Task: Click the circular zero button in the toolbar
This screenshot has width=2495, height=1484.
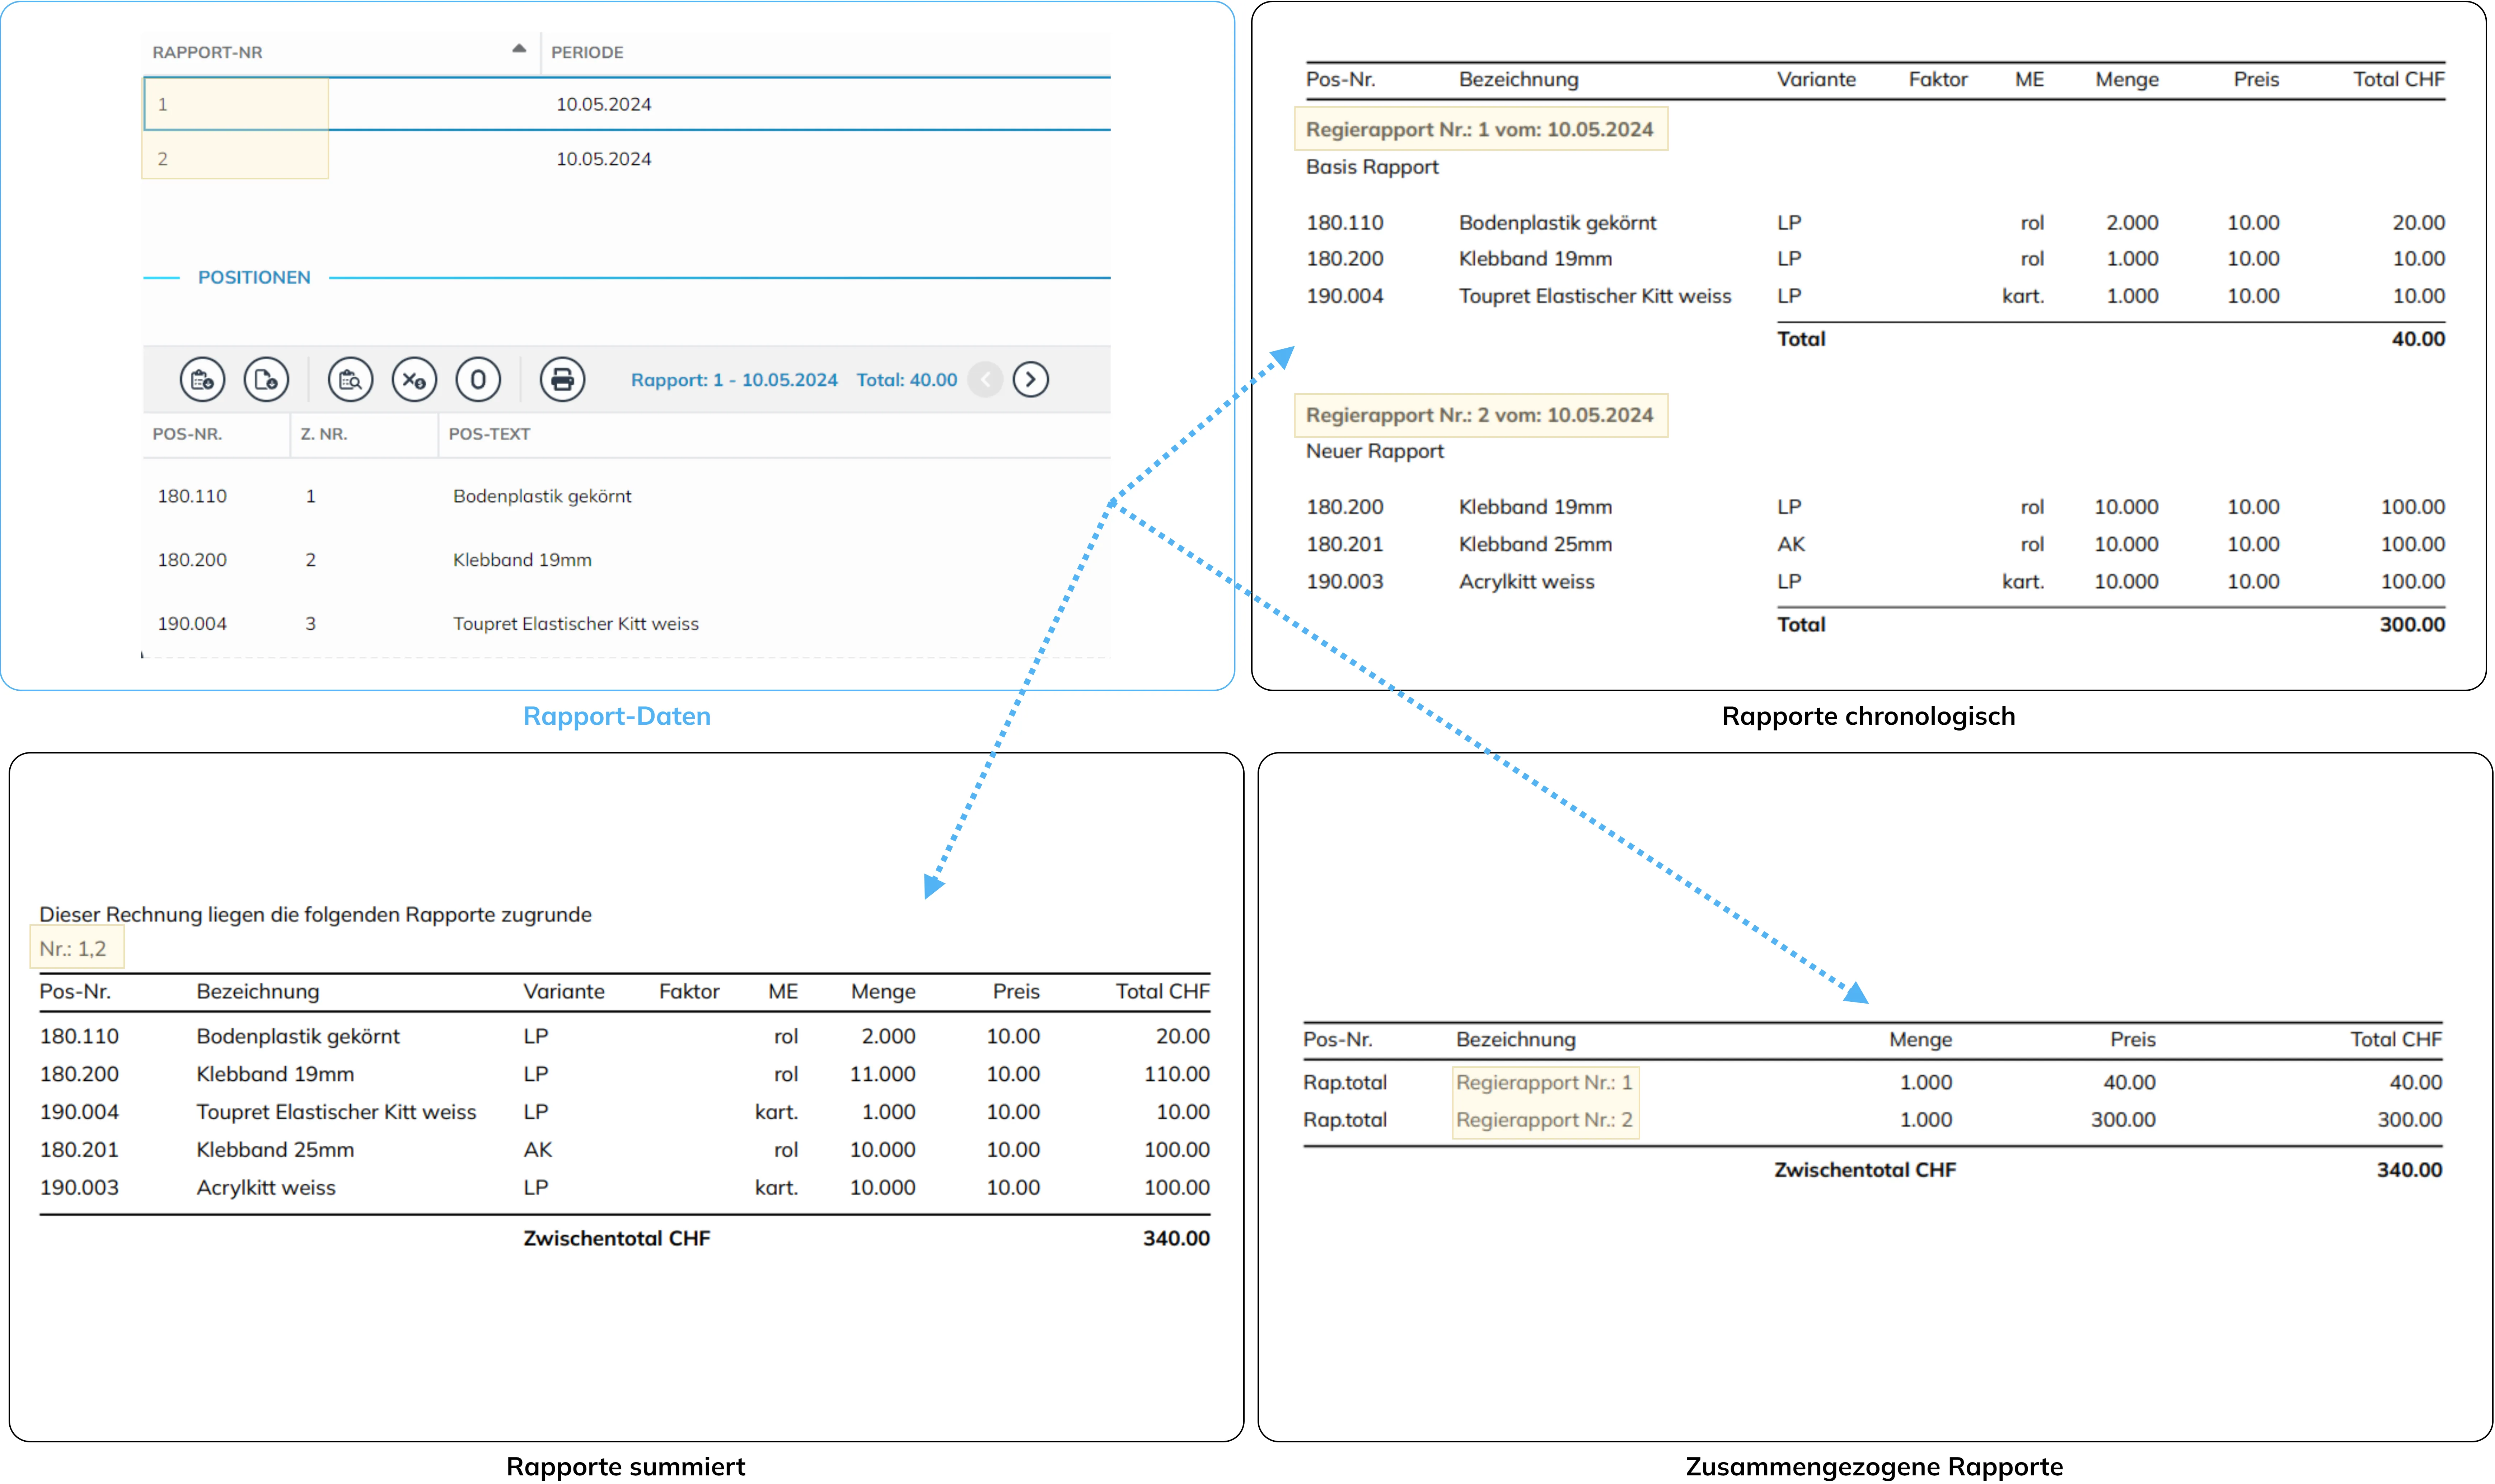Action: [478, 380]
